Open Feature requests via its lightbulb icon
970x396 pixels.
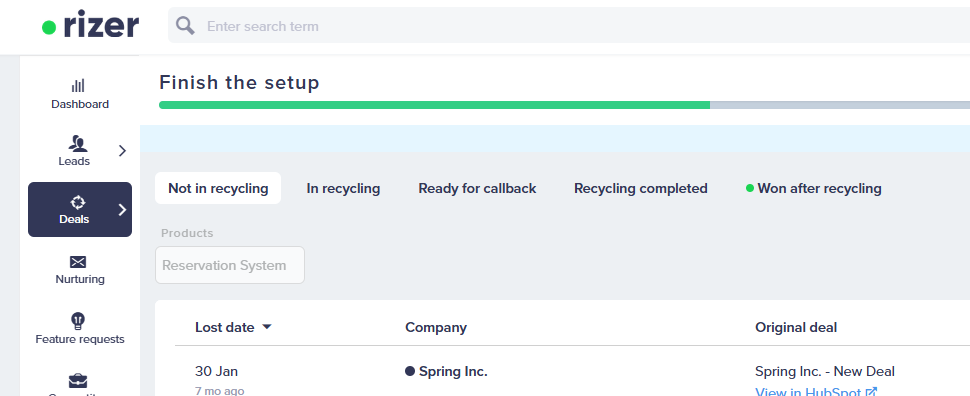coord(78,321)
